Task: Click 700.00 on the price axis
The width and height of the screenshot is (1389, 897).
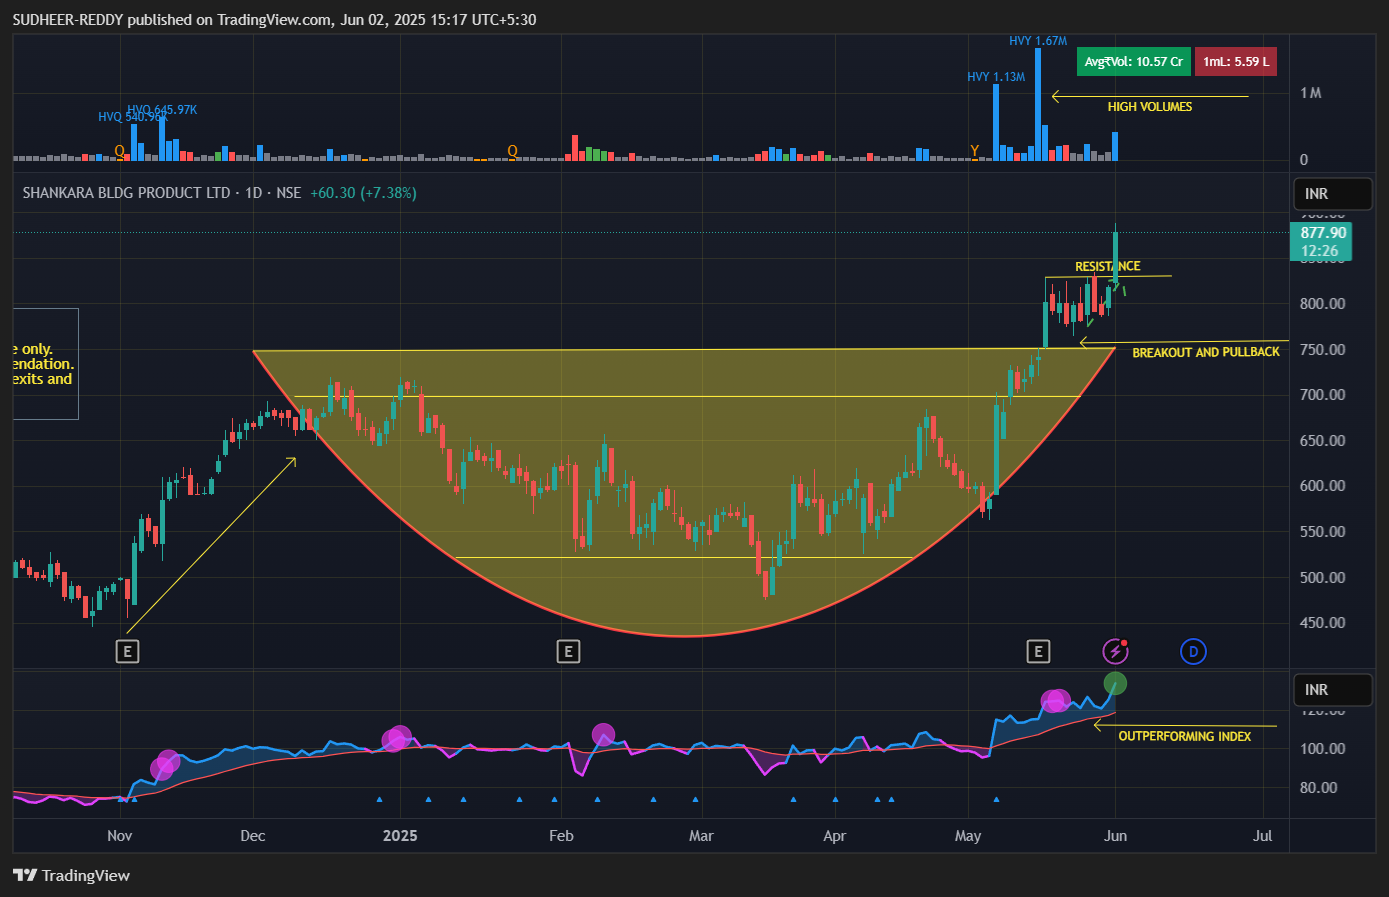Action: 1322,395
